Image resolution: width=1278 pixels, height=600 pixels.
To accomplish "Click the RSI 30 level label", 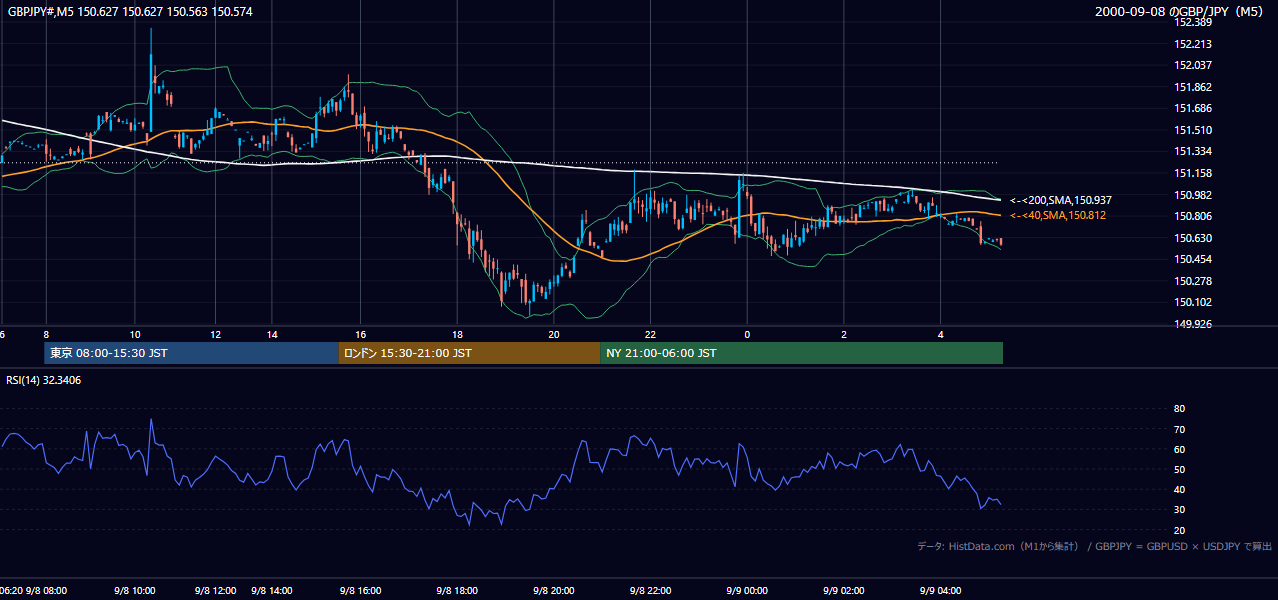I will [1180, 510].
